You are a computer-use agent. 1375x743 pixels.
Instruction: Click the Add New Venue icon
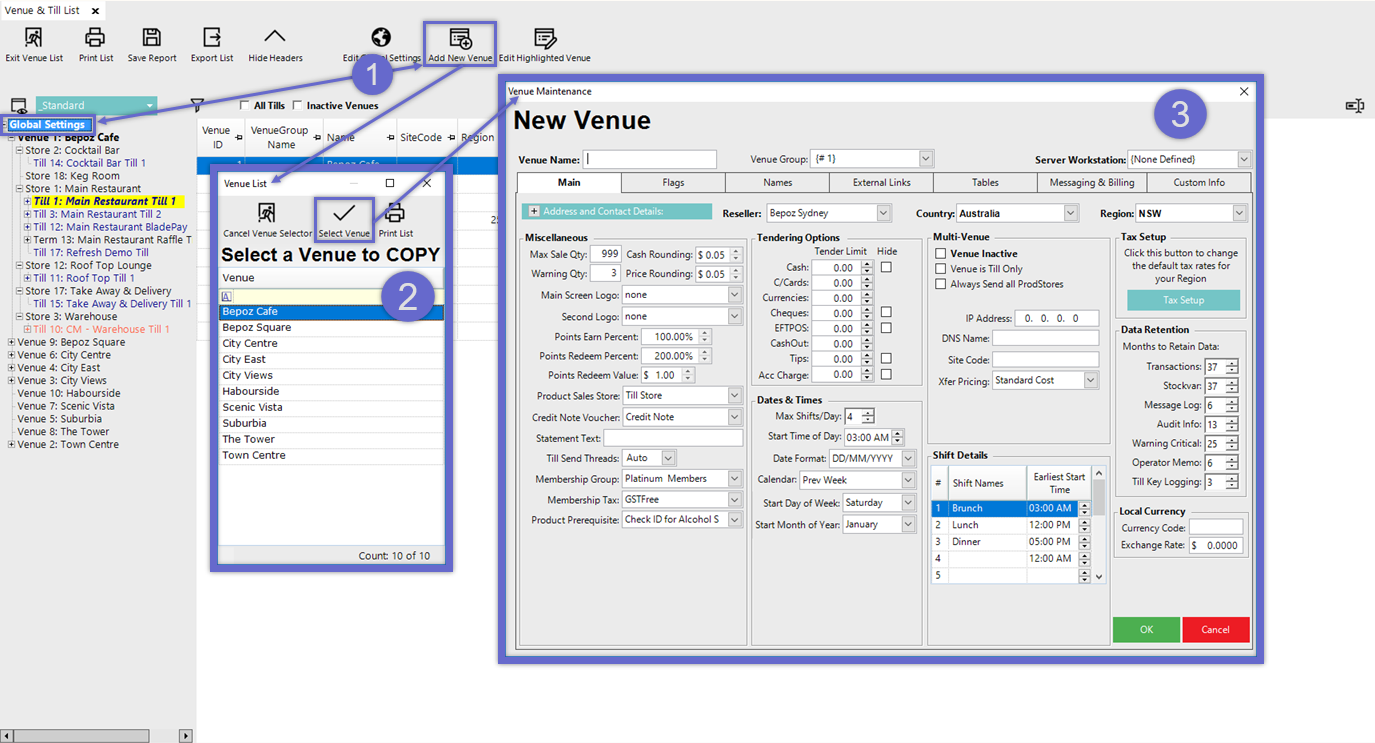[x=460, y=40]
